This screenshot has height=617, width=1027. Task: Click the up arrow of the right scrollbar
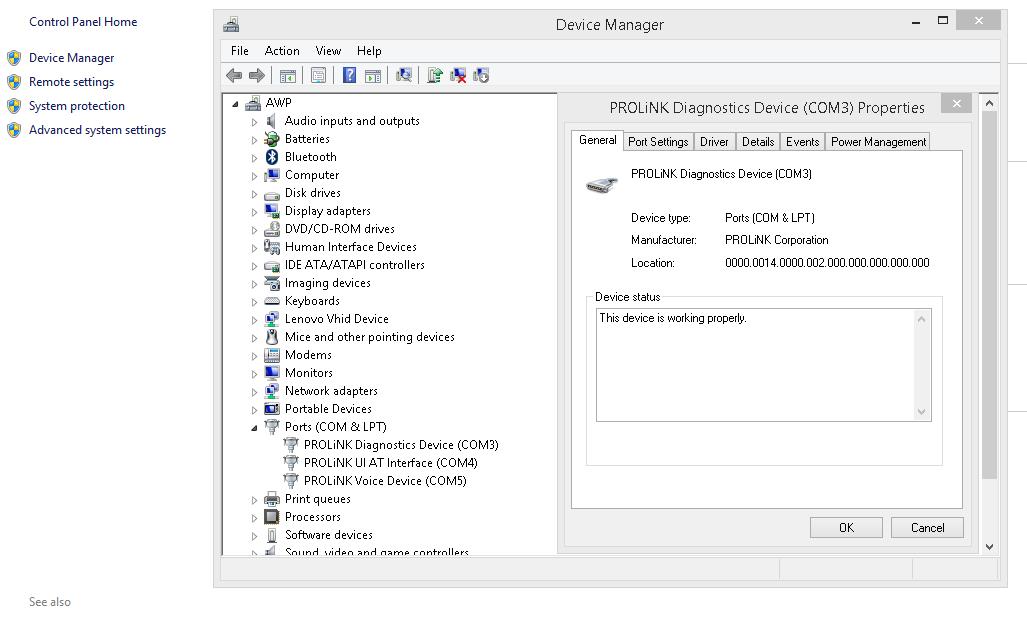click(989, 103)
